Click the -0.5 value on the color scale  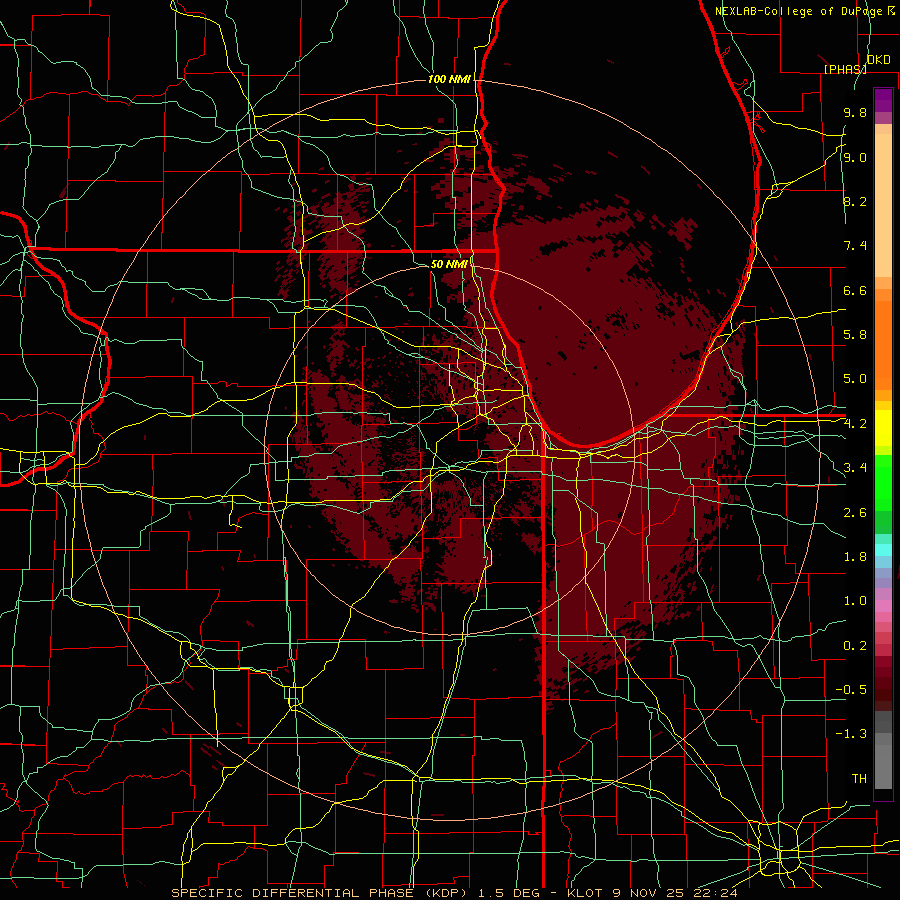pos(851,690)
